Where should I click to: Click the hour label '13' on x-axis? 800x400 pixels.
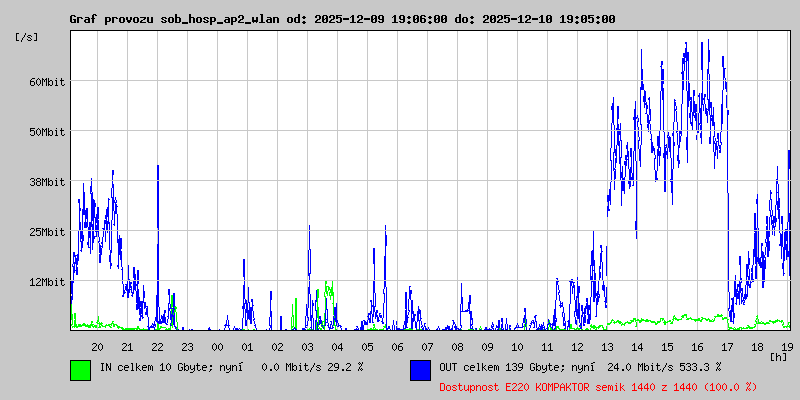click(607, 347)
